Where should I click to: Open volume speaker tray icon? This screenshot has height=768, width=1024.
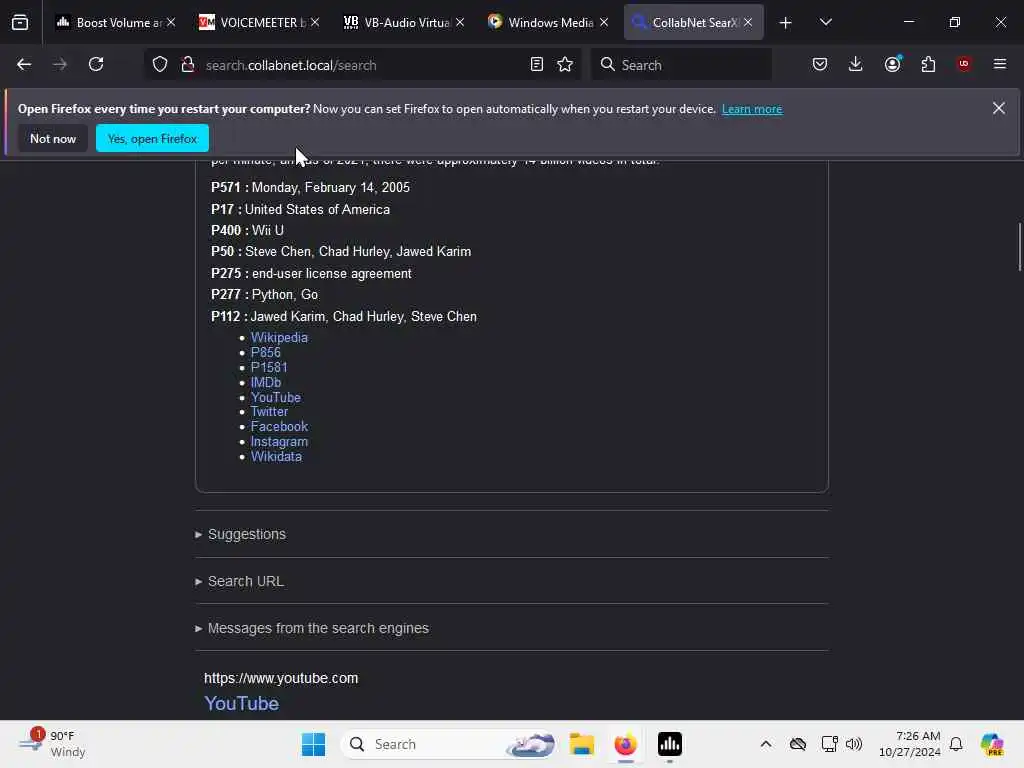(x=854, y=744)
